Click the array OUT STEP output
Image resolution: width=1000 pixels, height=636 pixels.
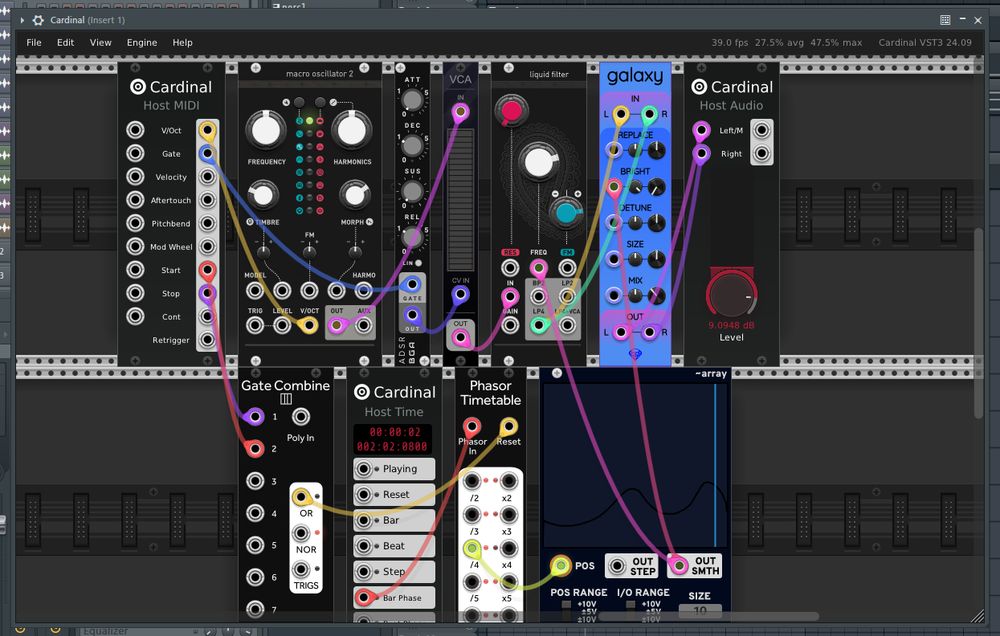point(617,565)
